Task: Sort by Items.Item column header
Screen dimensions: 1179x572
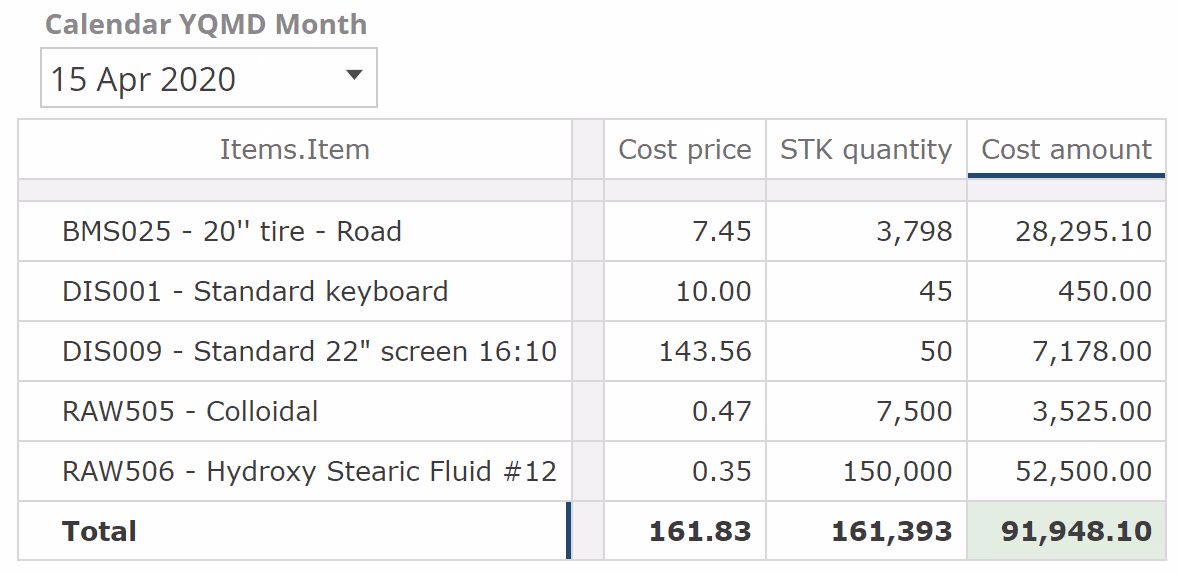Action: coord(294,150)
